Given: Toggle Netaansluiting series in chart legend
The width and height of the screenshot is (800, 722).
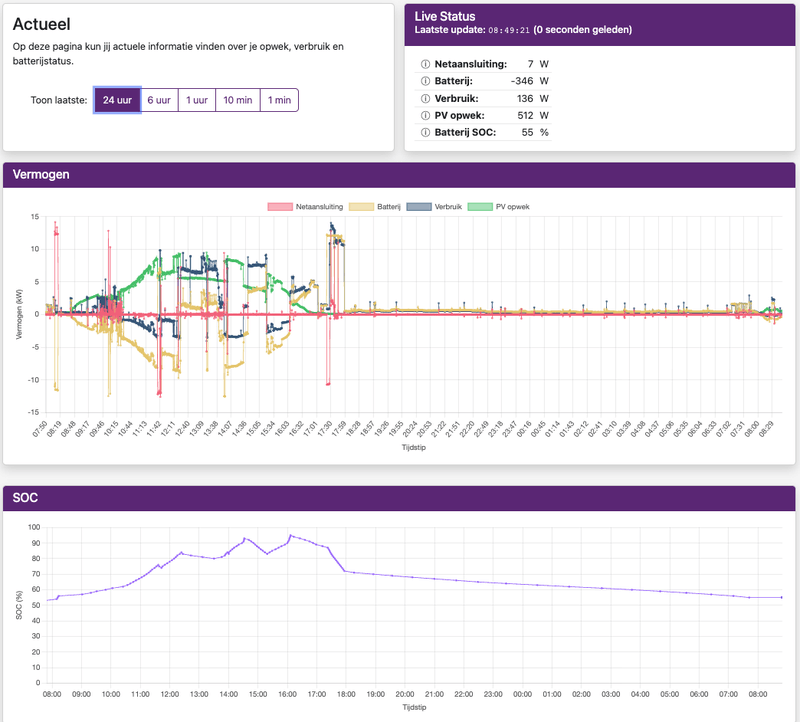Looking at the screenshot, I should click(305, 207).
